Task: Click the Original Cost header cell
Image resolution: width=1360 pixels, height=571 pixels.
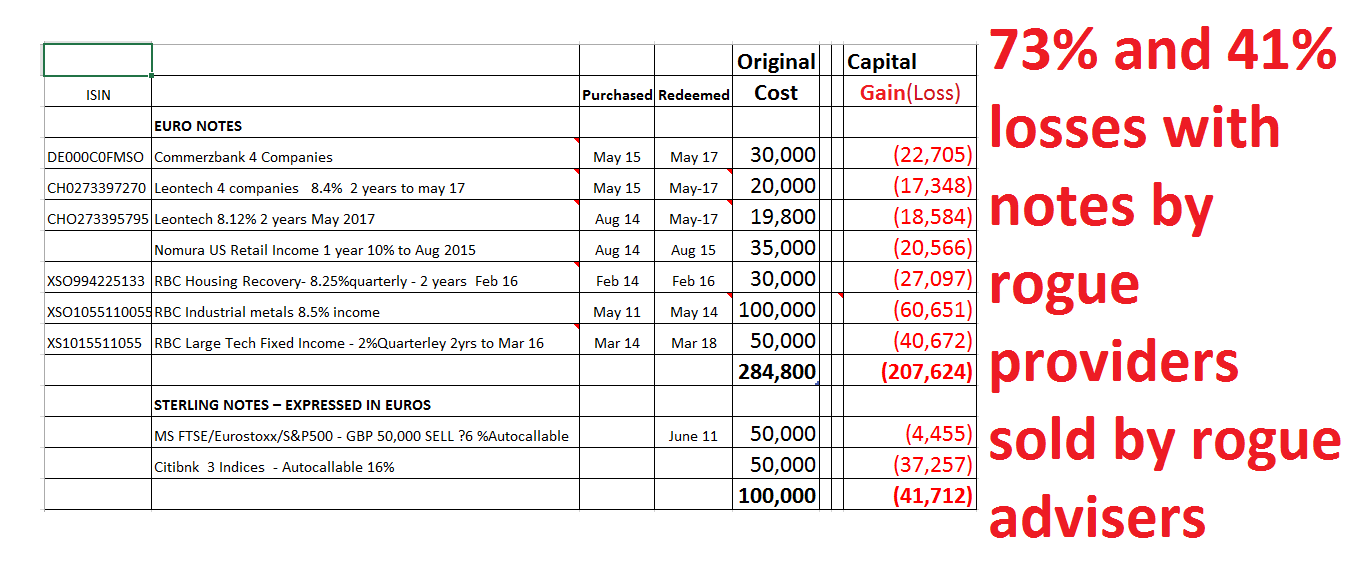Action: click(776, 77)
